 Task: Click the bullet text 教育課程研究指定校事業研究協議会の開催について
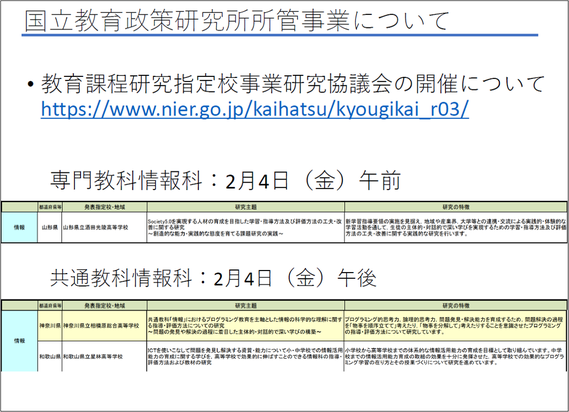(x=293, y=84)
